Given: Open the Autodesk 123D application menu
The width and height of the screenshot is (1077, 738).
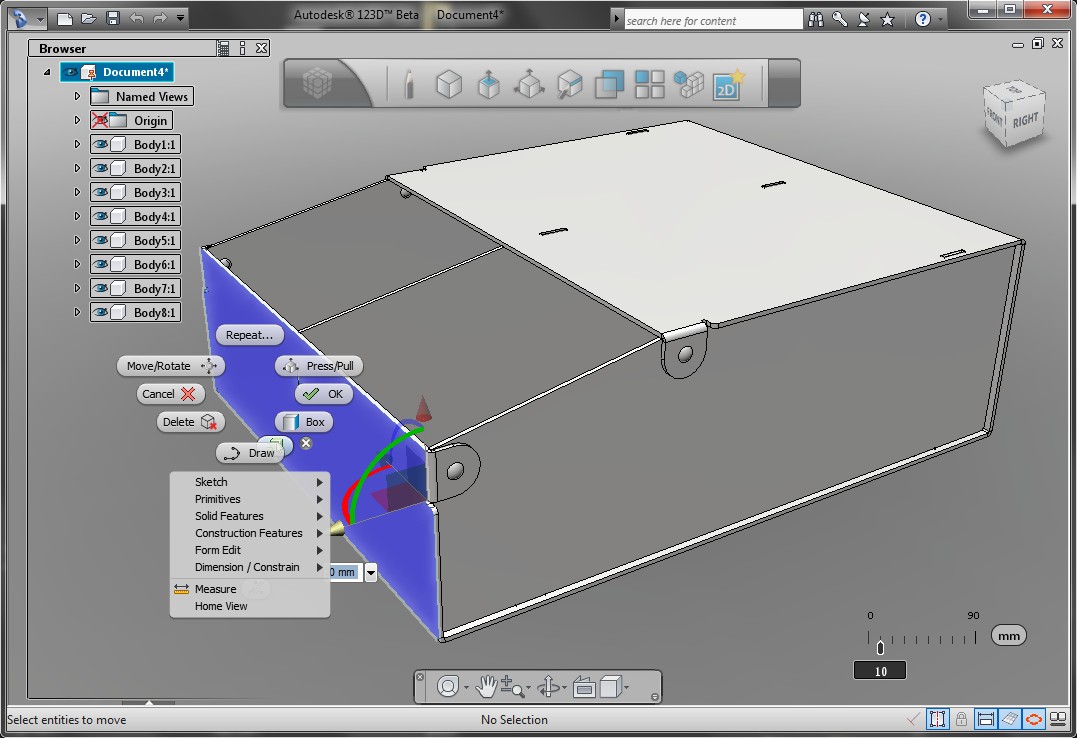Looking at the screenshot, I should (x=26, y=19).
